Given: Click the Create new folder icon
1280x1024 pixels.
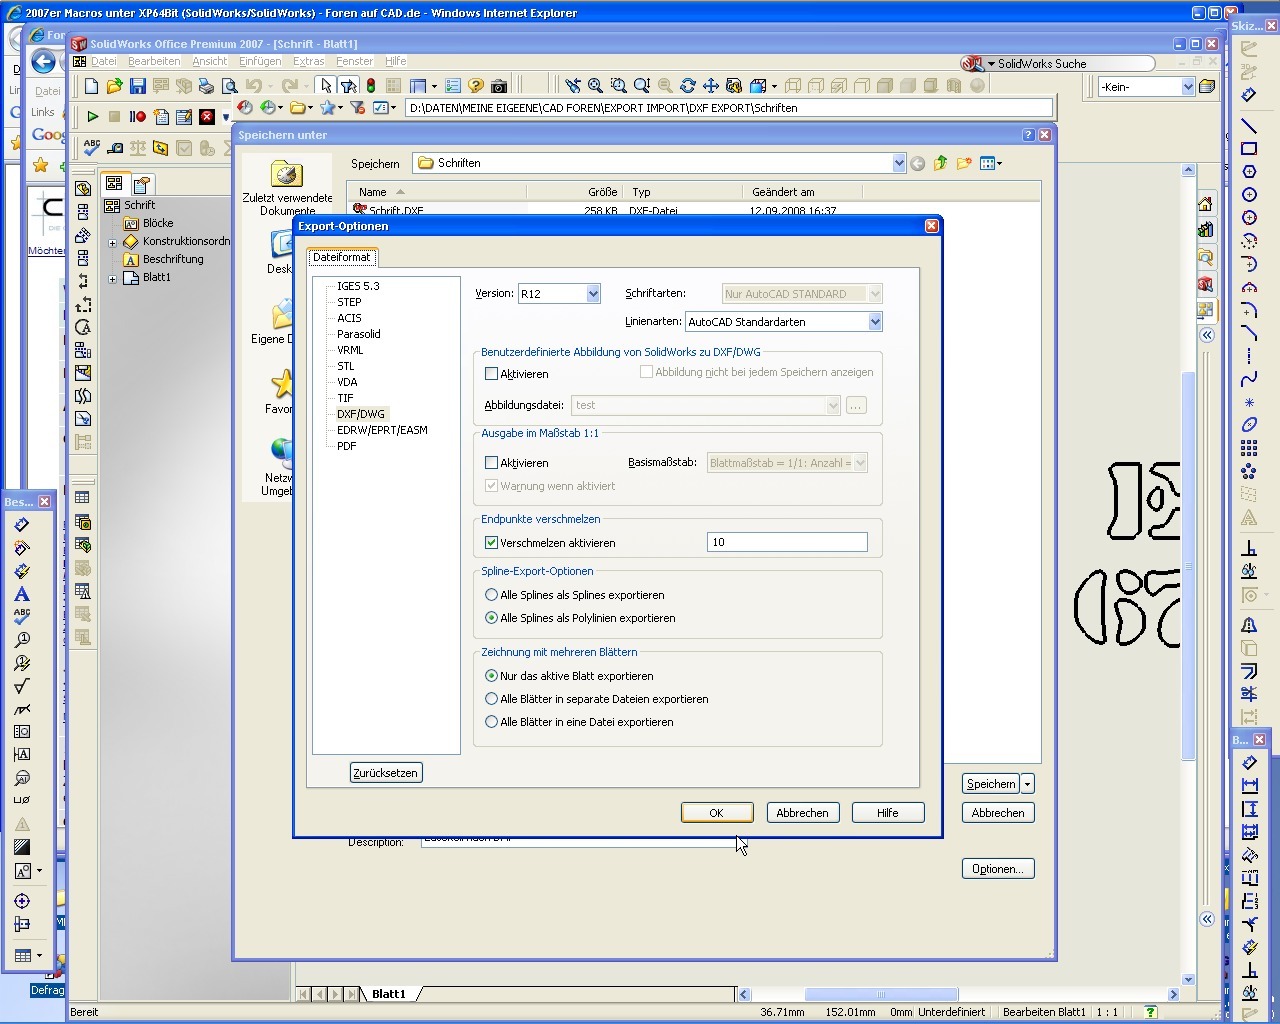Looking at the screenshot, I should pyautogui.click(x=964, y=163).
